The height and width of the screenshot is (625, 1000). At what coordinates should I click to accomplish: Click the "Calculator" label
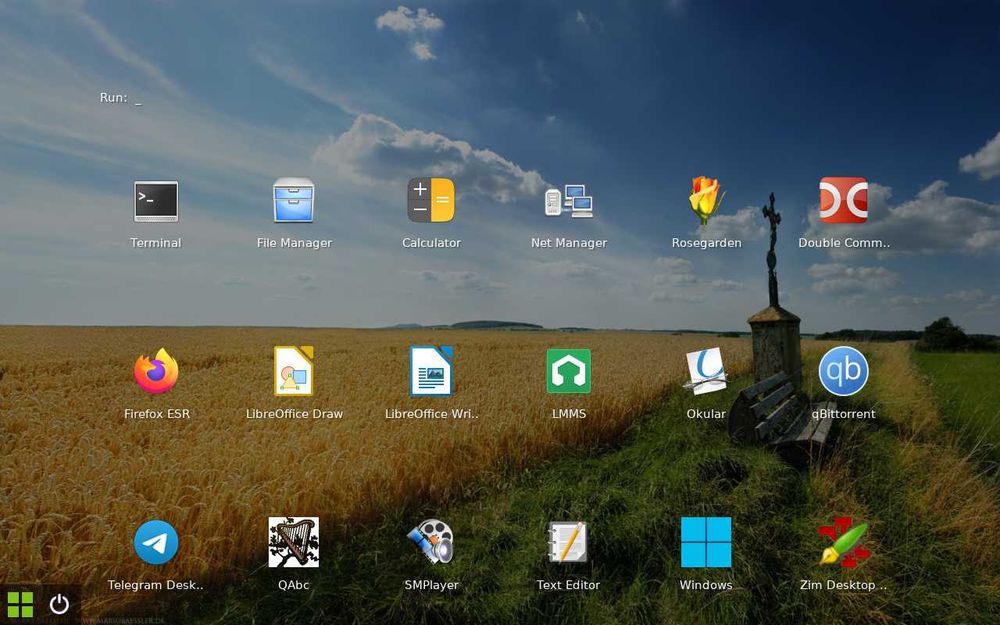pos(431,243)
